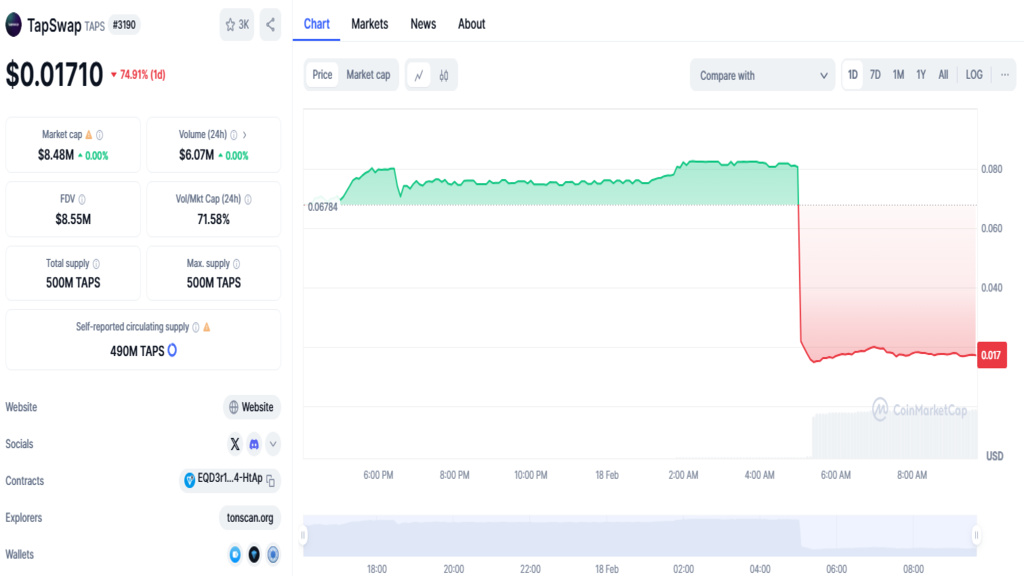Click the TapSwap coin logo
Viewport: 1024px width, 576px height.
point(14,25)
